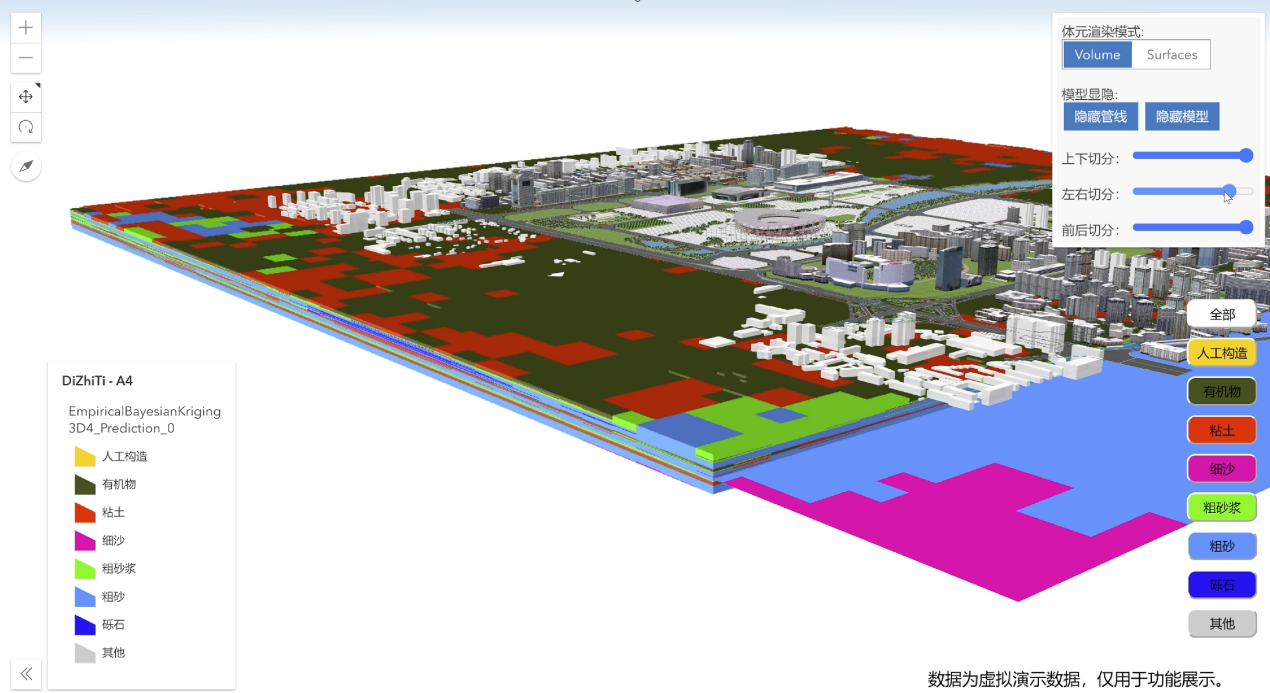The height and width of the screenshot is (693, 1270).
Task: Click the 隐藏管线 button
Action: pyautogui.click(x=1100, y=117)
